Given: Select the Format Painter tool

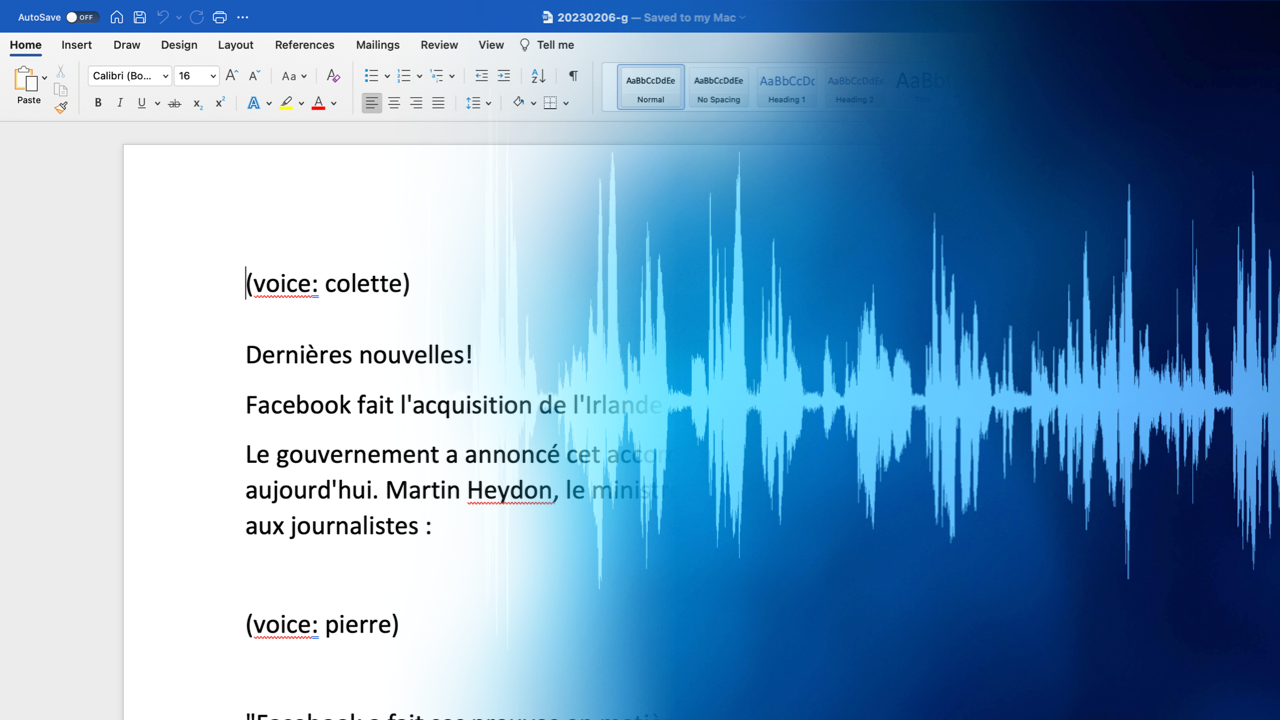Looking at the screenshot, I should [60, 107].
